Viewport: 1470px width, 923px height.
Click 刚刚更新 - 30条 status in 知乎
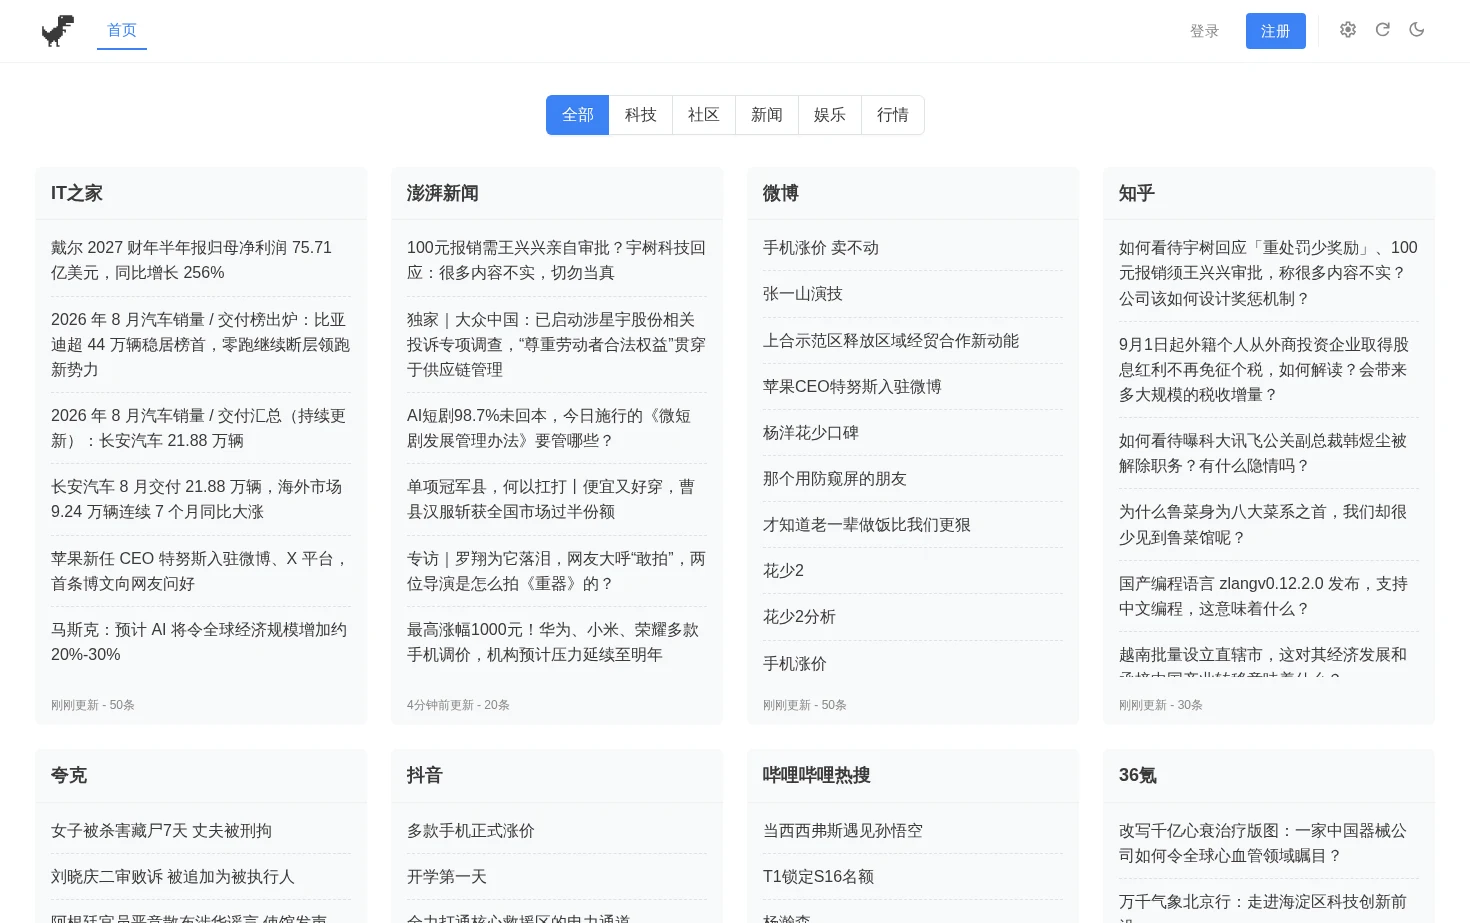click(x=1161, y=705)
